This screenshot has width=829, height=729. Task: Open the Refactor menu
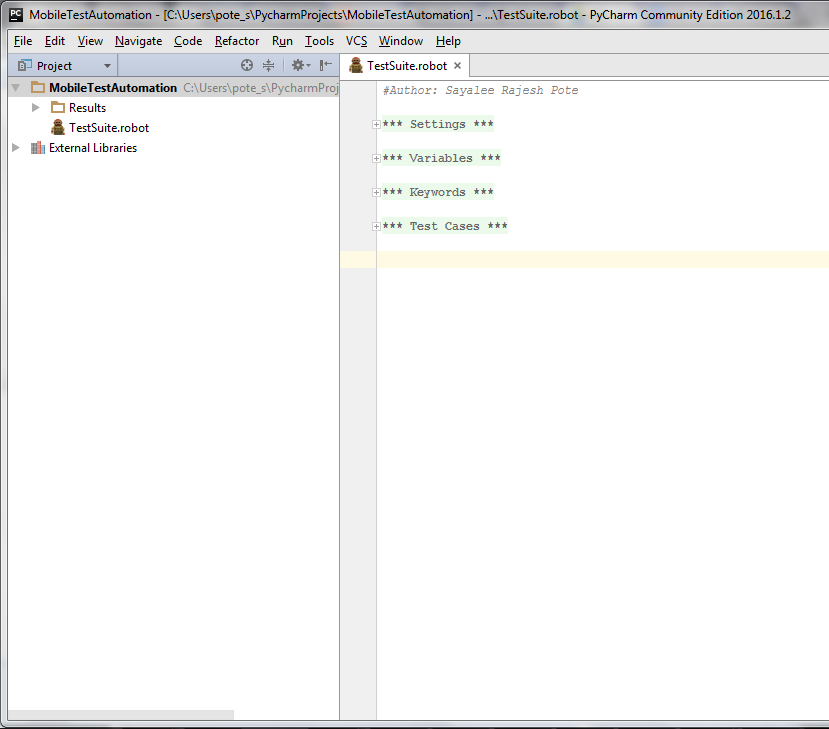[237, 41]
